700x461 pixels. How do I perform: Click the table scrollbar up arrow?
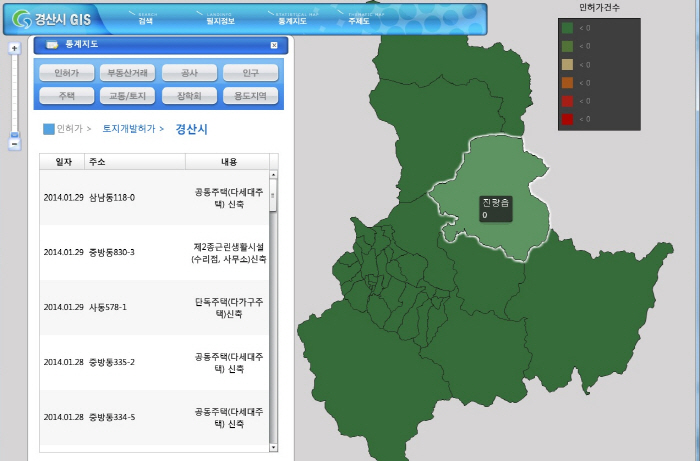273,174
